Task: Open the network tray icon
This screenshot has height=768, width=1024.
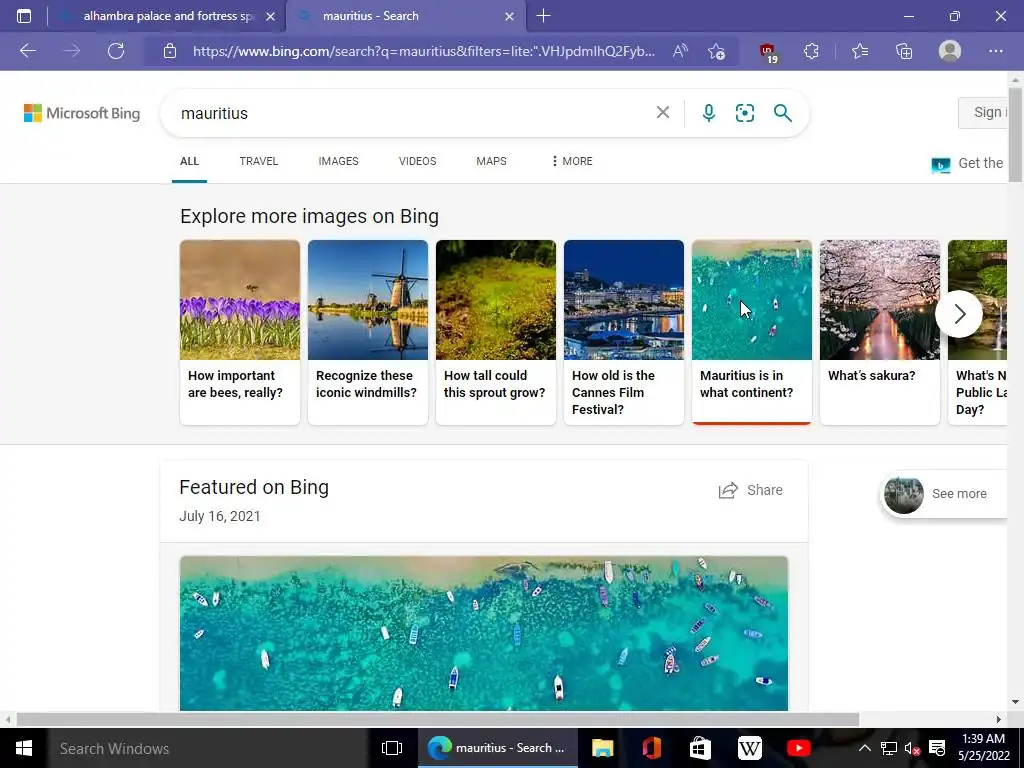Action: (x=888, y=748)
